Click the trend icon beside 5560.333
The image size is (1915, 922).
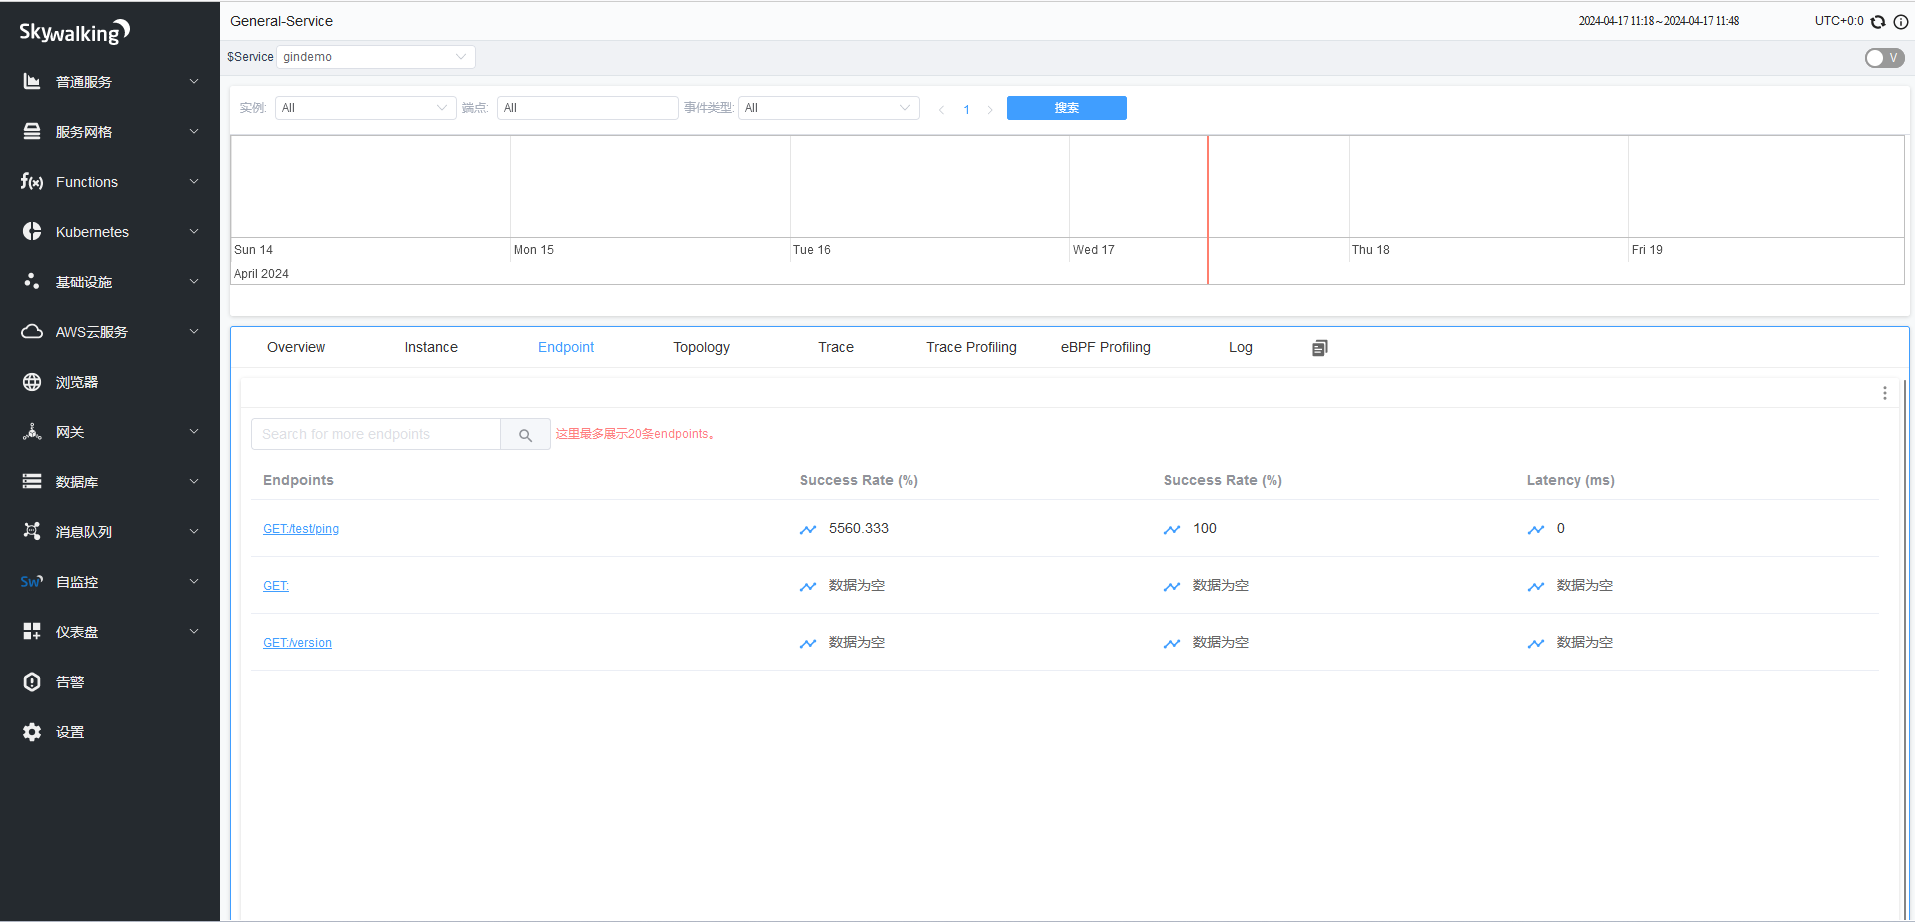(x=808, y=529)
